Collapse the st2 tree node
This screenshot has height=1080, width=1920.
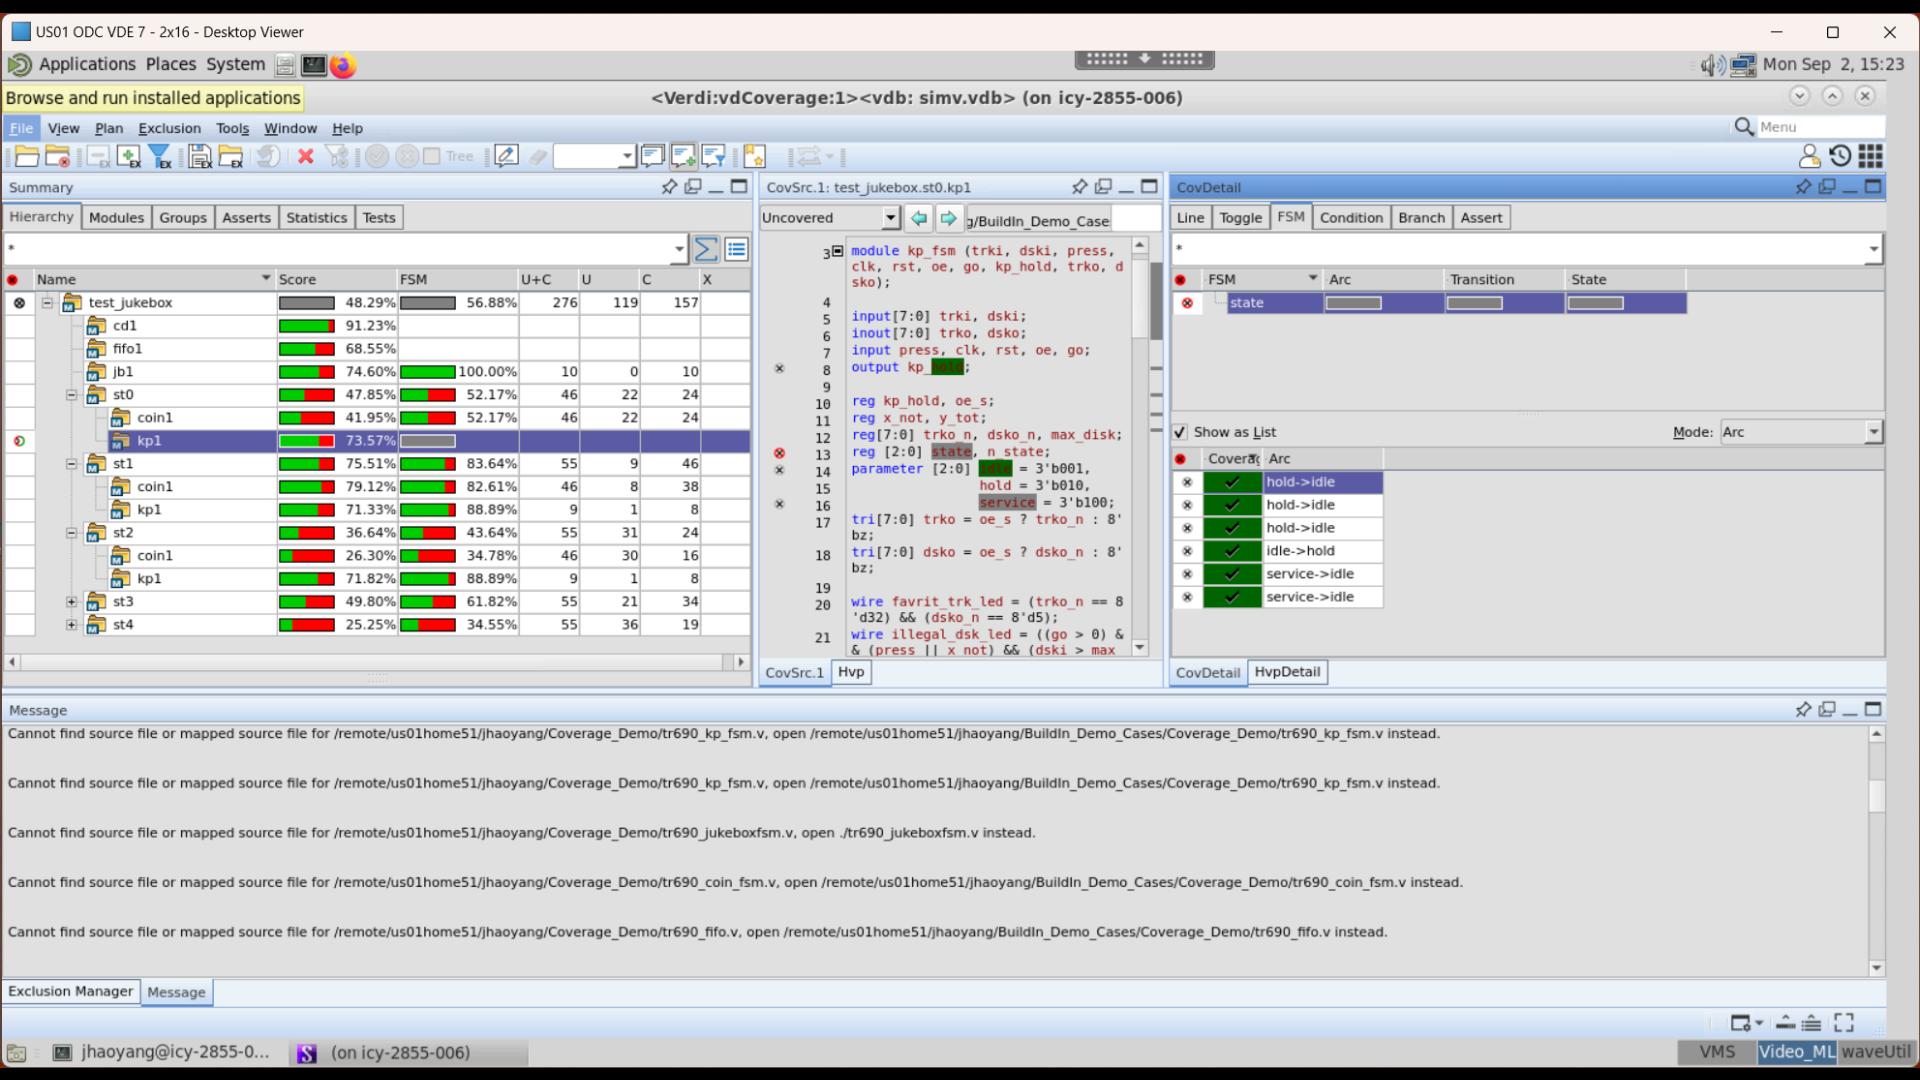coord(71,533)
